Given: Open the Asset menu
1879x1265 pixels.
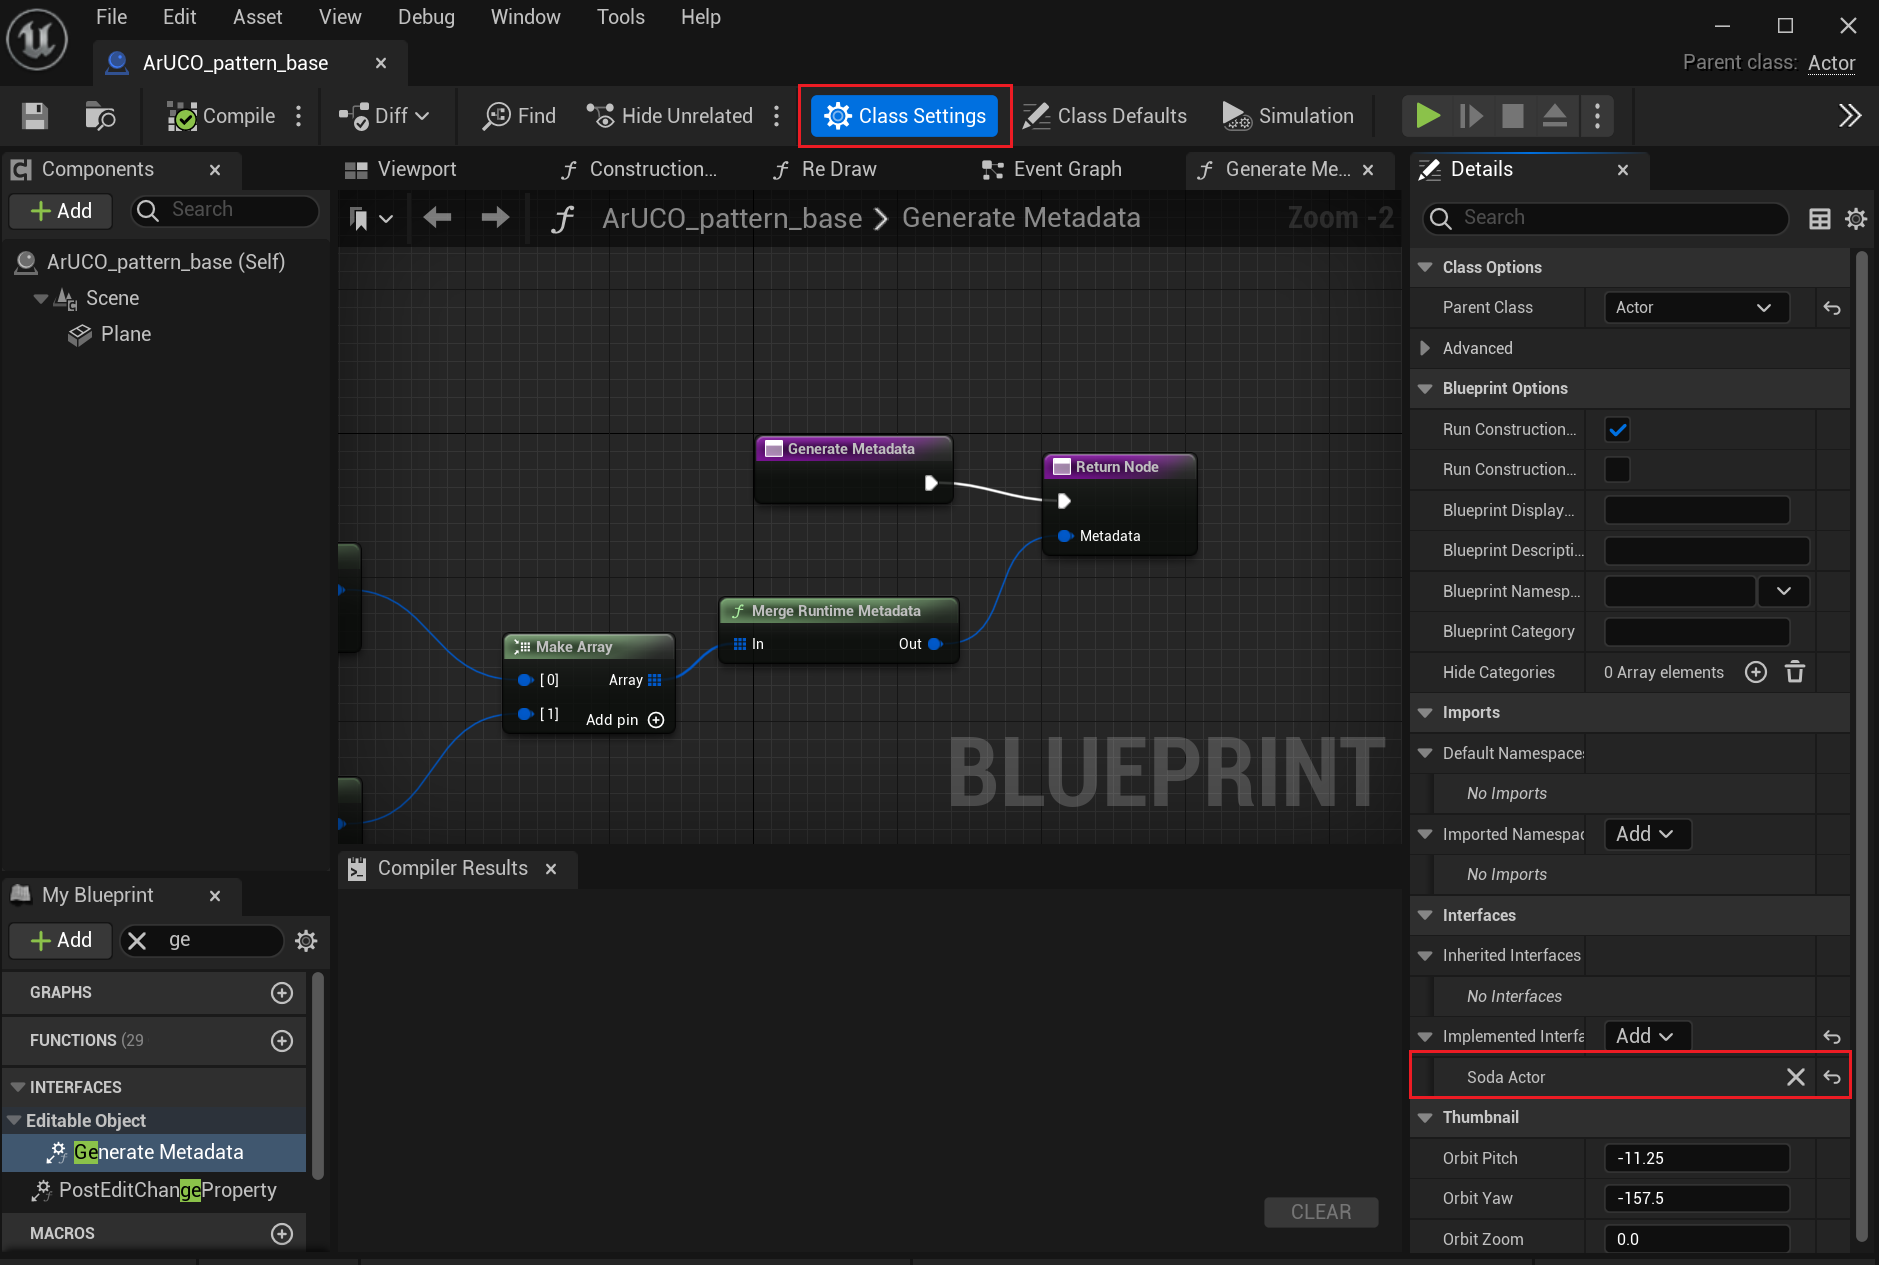Looking at the screenshot, I should click(x=257, y=17).
